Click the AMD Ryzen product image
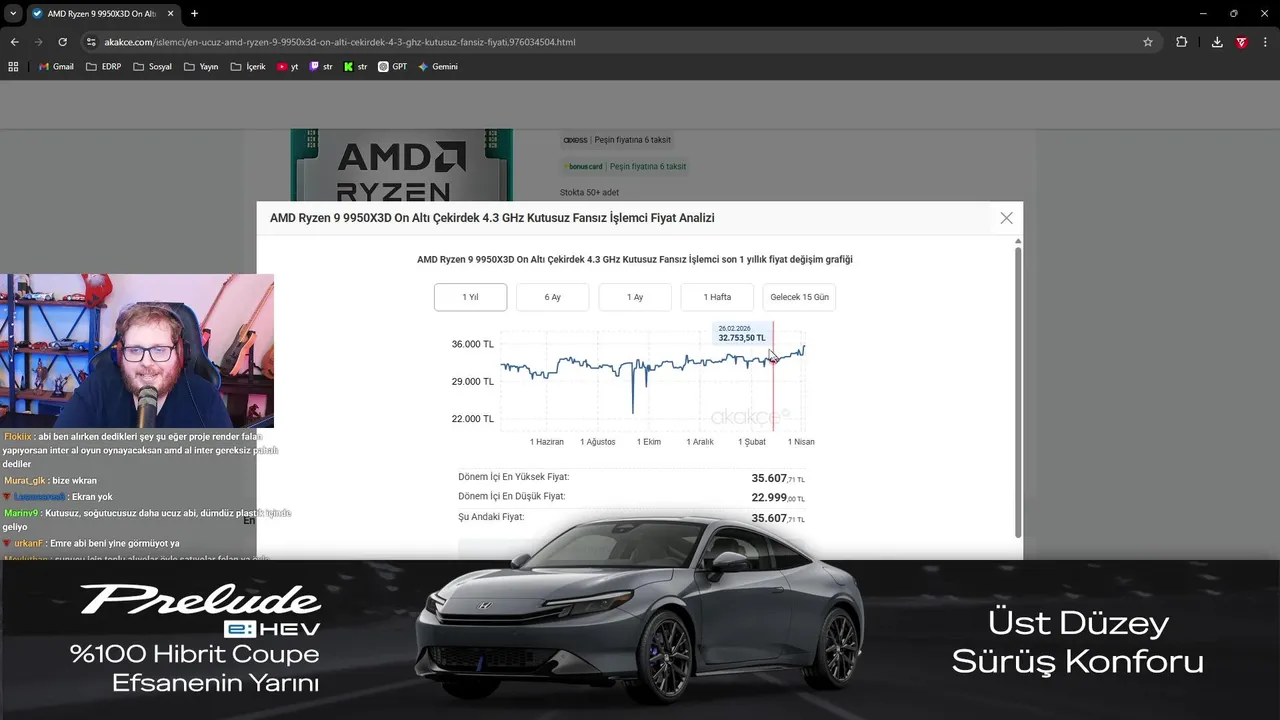This screenshot has height=720, width=1280. pyautogui.click(x=401, y=166)
